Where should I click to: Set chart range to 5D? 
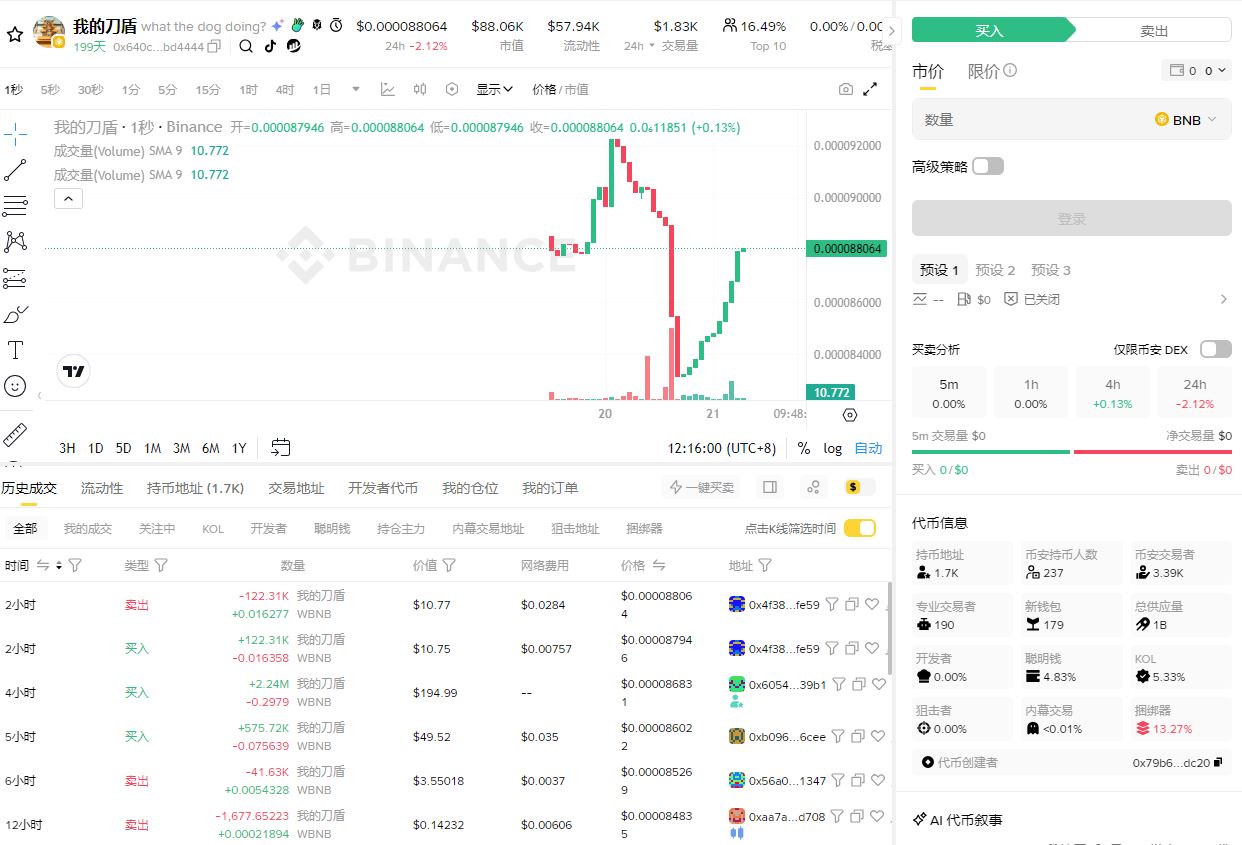tap(123, 448)
